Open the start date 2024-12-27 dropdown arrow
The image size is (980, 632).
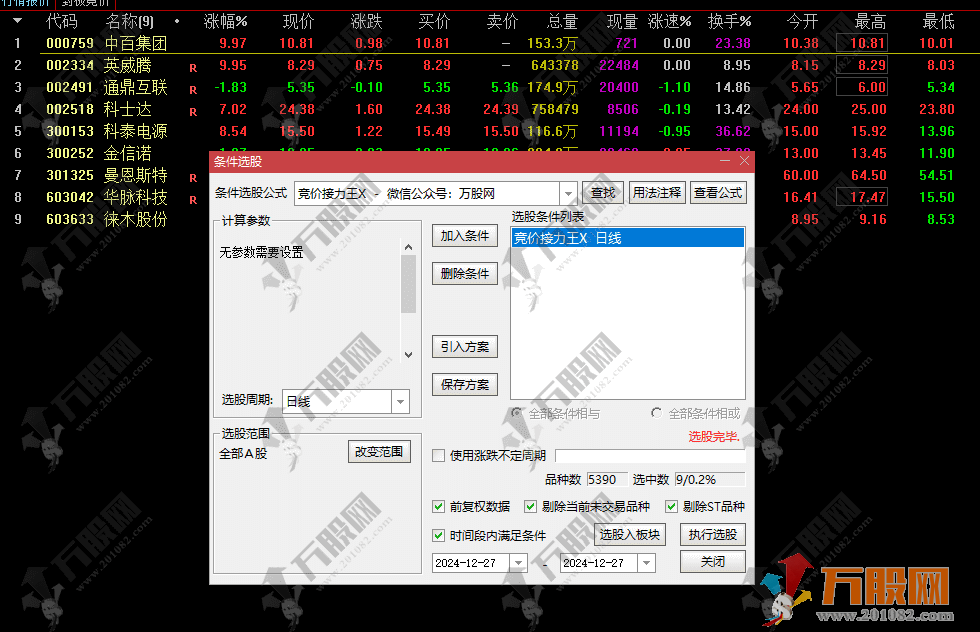[518, 563]
